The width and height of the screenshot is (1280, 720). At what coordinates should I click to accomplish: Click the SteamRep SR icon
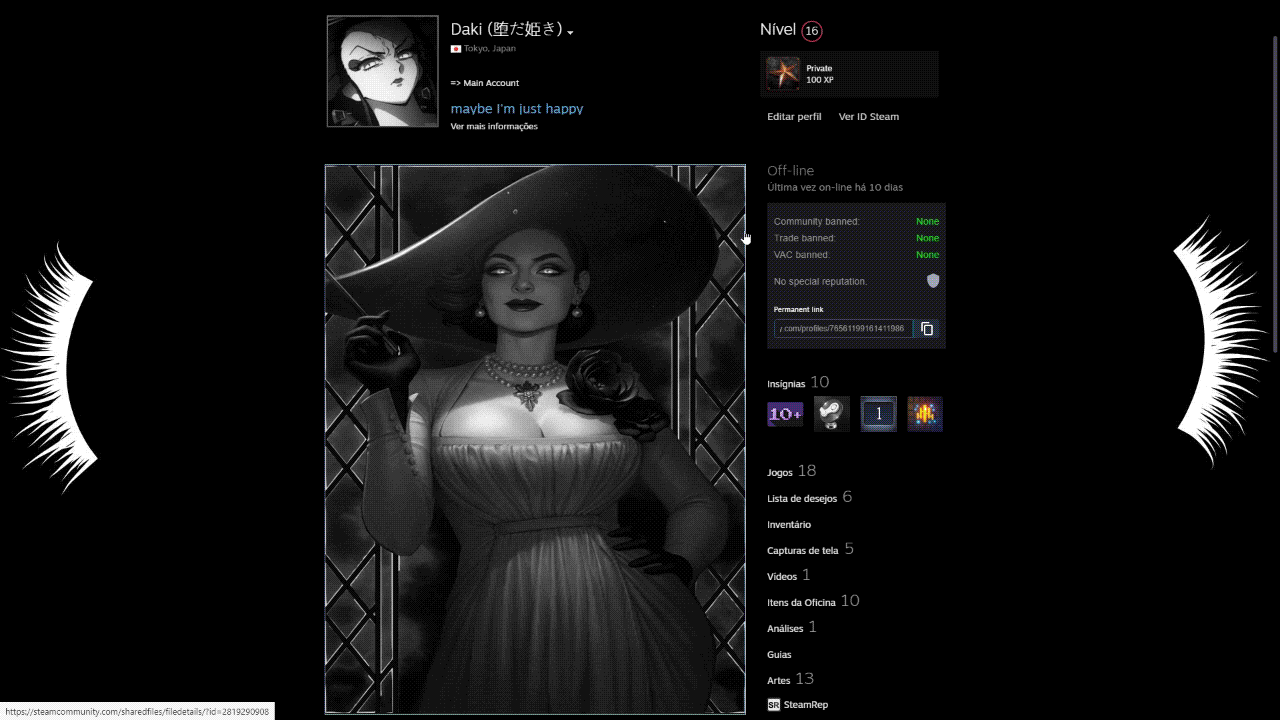pos(773,705)
